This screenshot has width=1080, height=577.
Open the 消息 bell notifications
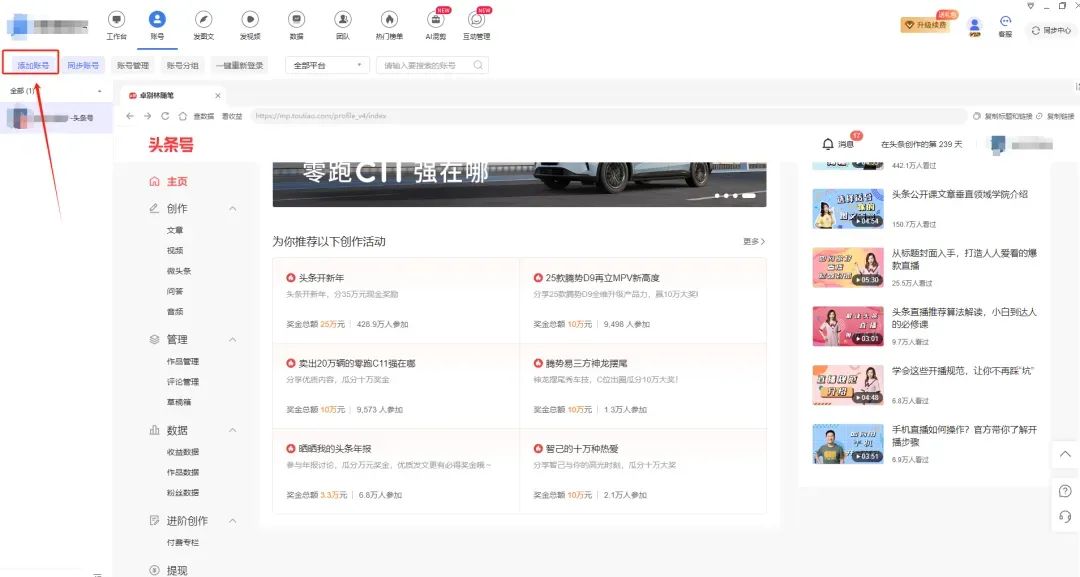pyautogui.click(x=838, y=144)
